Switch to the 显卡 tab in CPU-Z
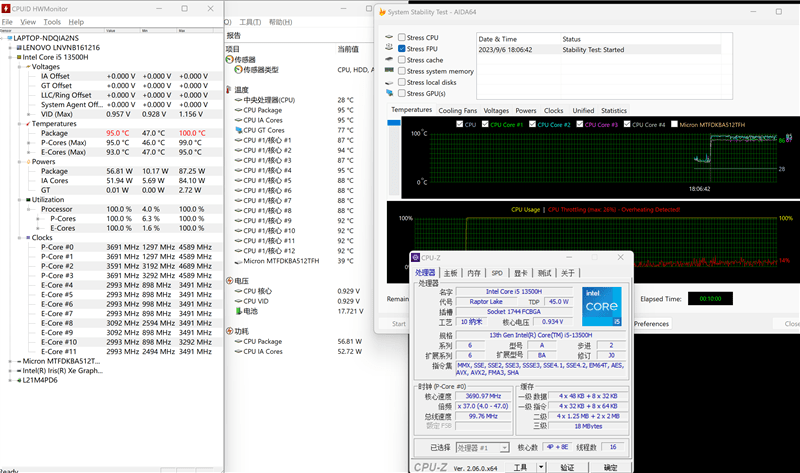 pos(520,273)
